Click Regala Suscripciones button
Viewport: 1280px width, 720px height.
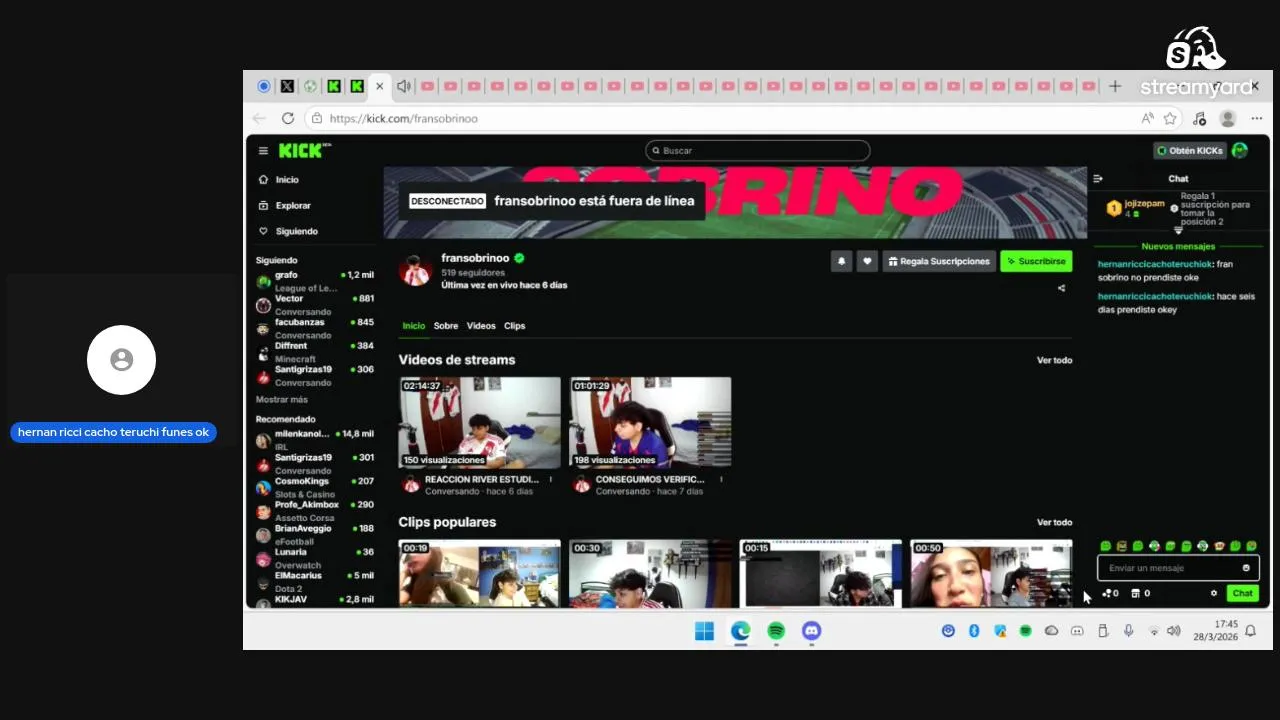tap(939, 261)
